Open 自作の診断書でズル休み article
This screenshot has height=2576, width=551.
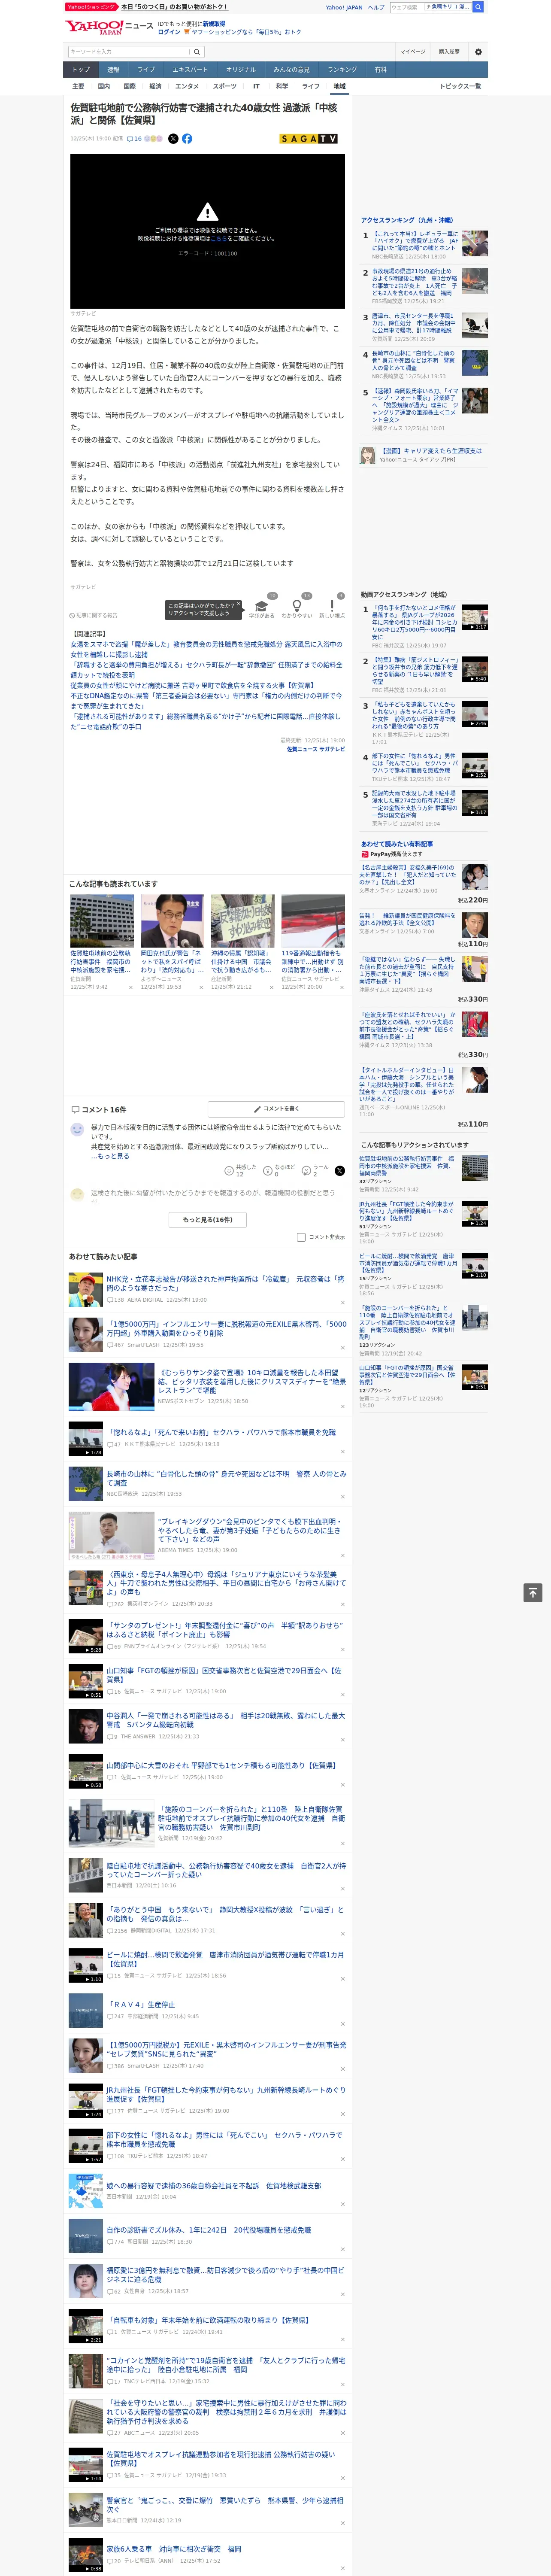(x=208, y=2229)
